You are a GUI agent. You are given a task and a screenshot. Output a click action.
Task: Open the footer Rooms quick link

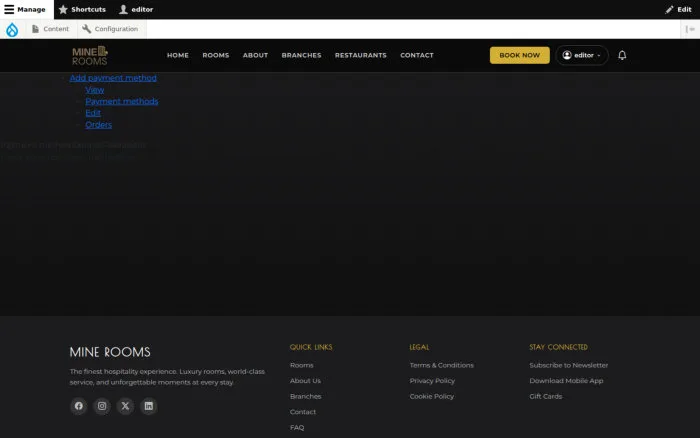tap(302, 365)
